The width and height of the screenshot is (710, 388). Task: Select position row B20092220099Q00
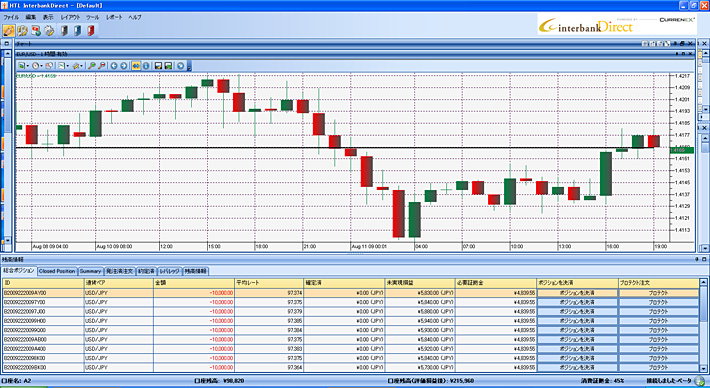[x=350, y=330]
